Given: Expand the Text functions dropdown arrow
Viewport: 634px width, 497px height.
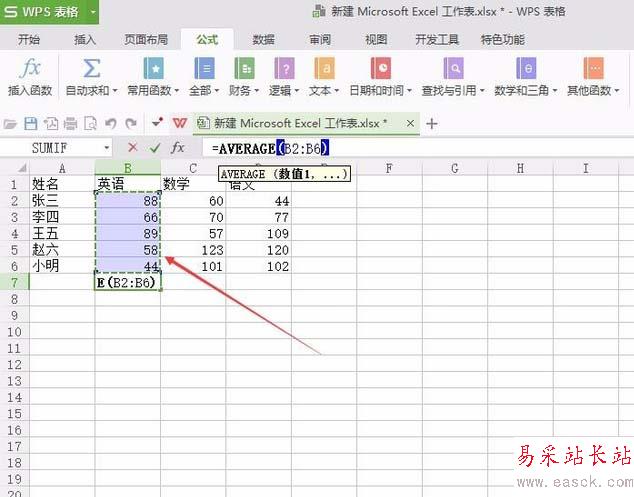Looking at the screenshot, I should click(336, 91).
